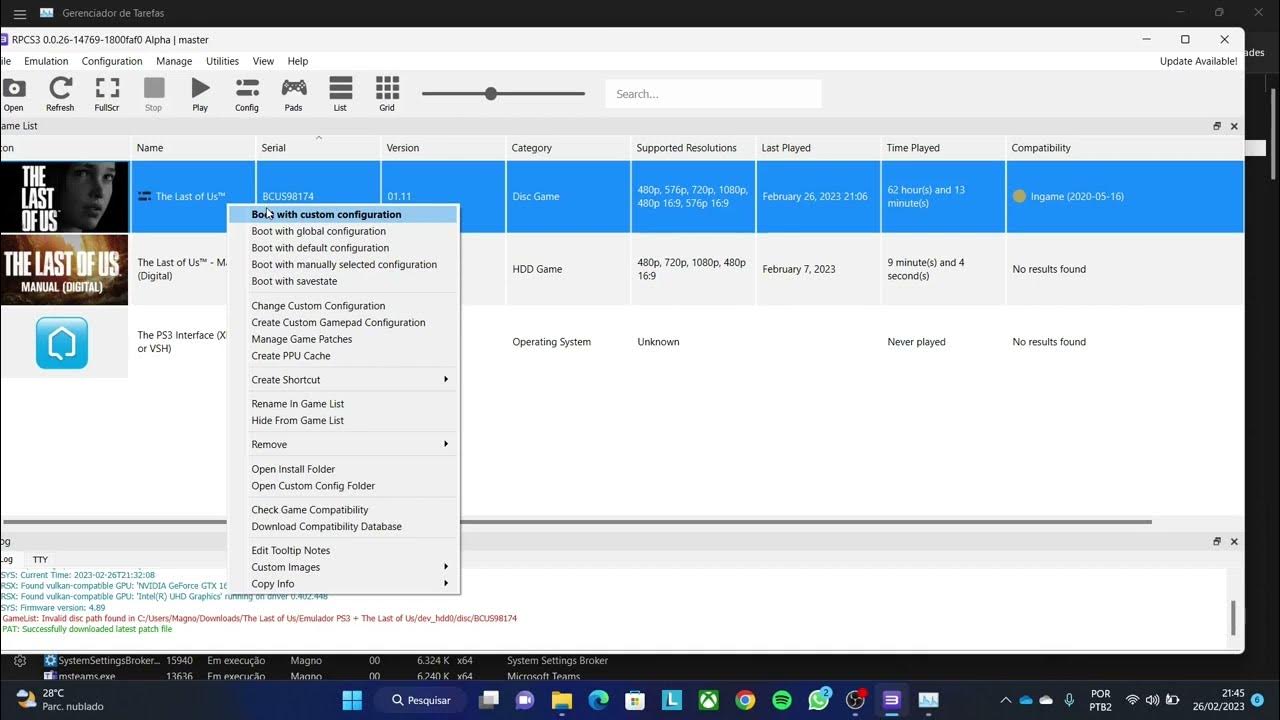The image size is (1280, 720).
Task: Float the Log panel
Action: [1217, 542]
